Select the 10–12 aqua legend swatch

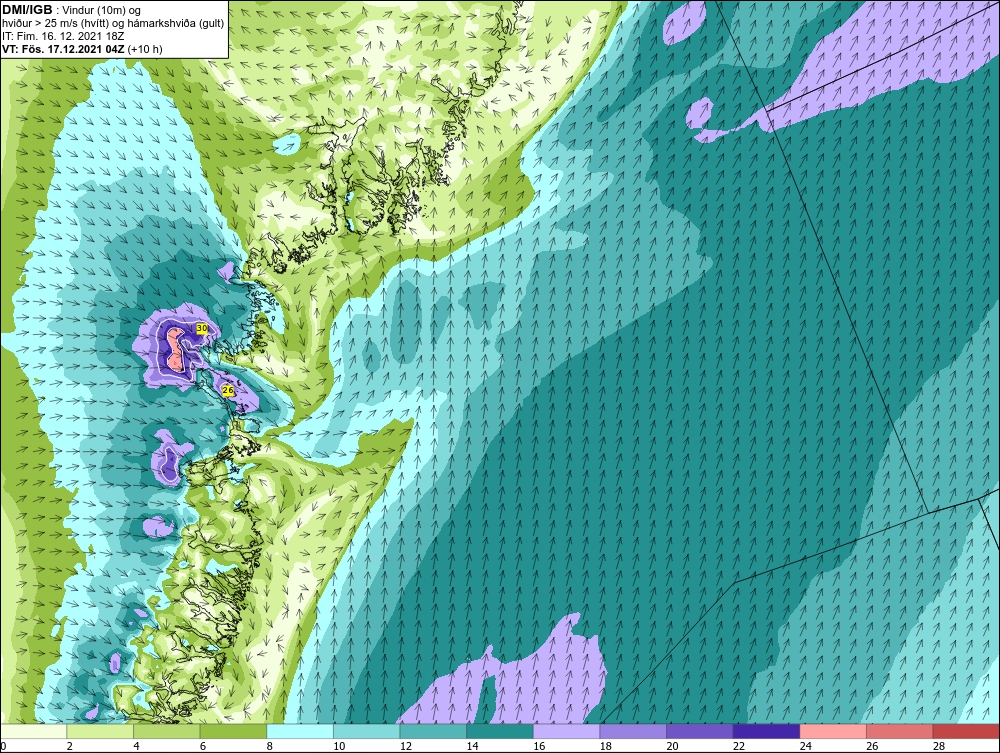367,731
